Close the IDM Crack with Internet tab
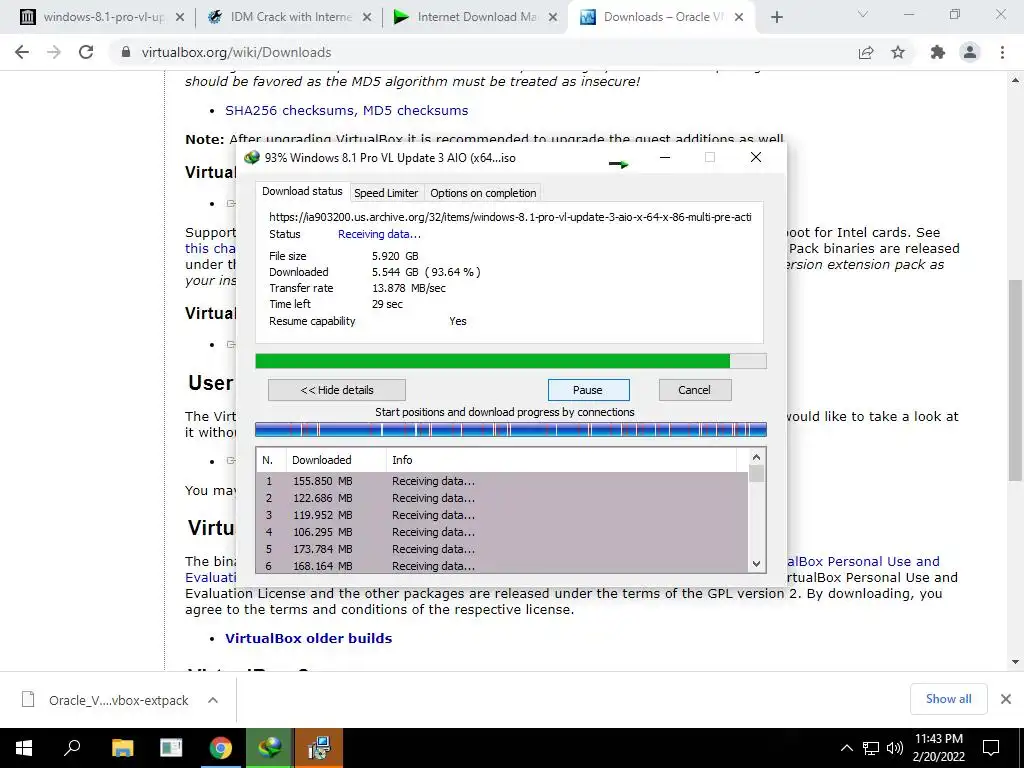This screenshot has width=1024, height=768. (x=367, y=18)
